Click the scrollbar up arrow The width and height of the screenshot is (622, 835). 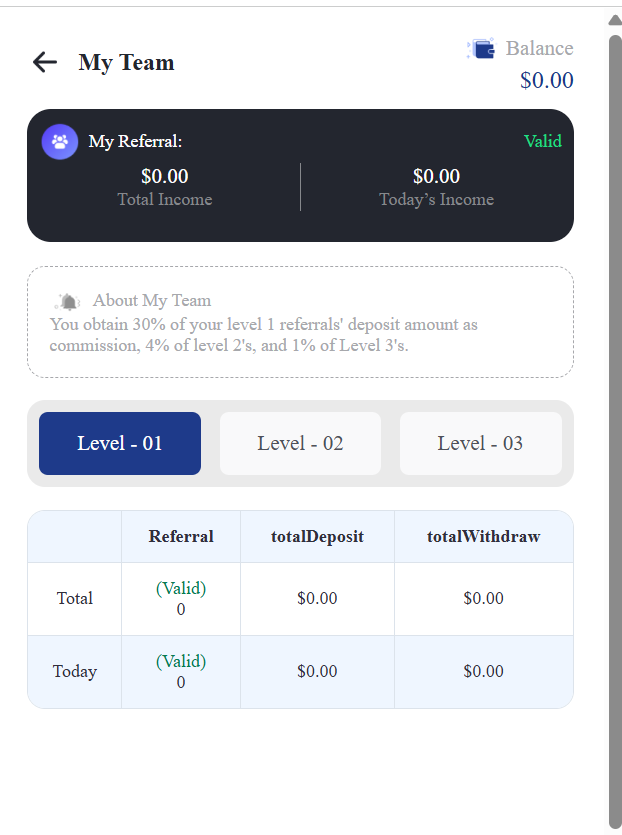614,20
